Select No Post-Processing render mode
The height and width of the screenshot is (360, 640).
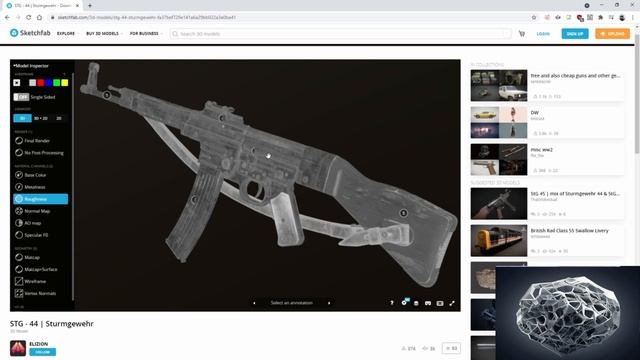coord(39,153)
